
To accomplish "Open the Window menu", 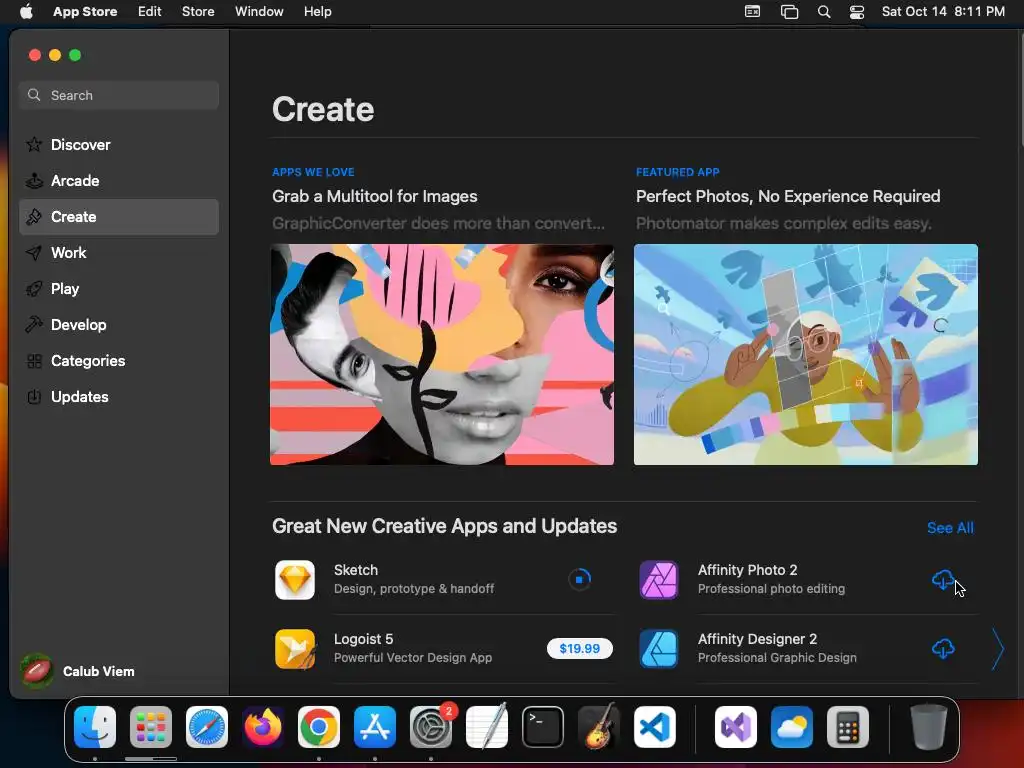I will (259, 12).
